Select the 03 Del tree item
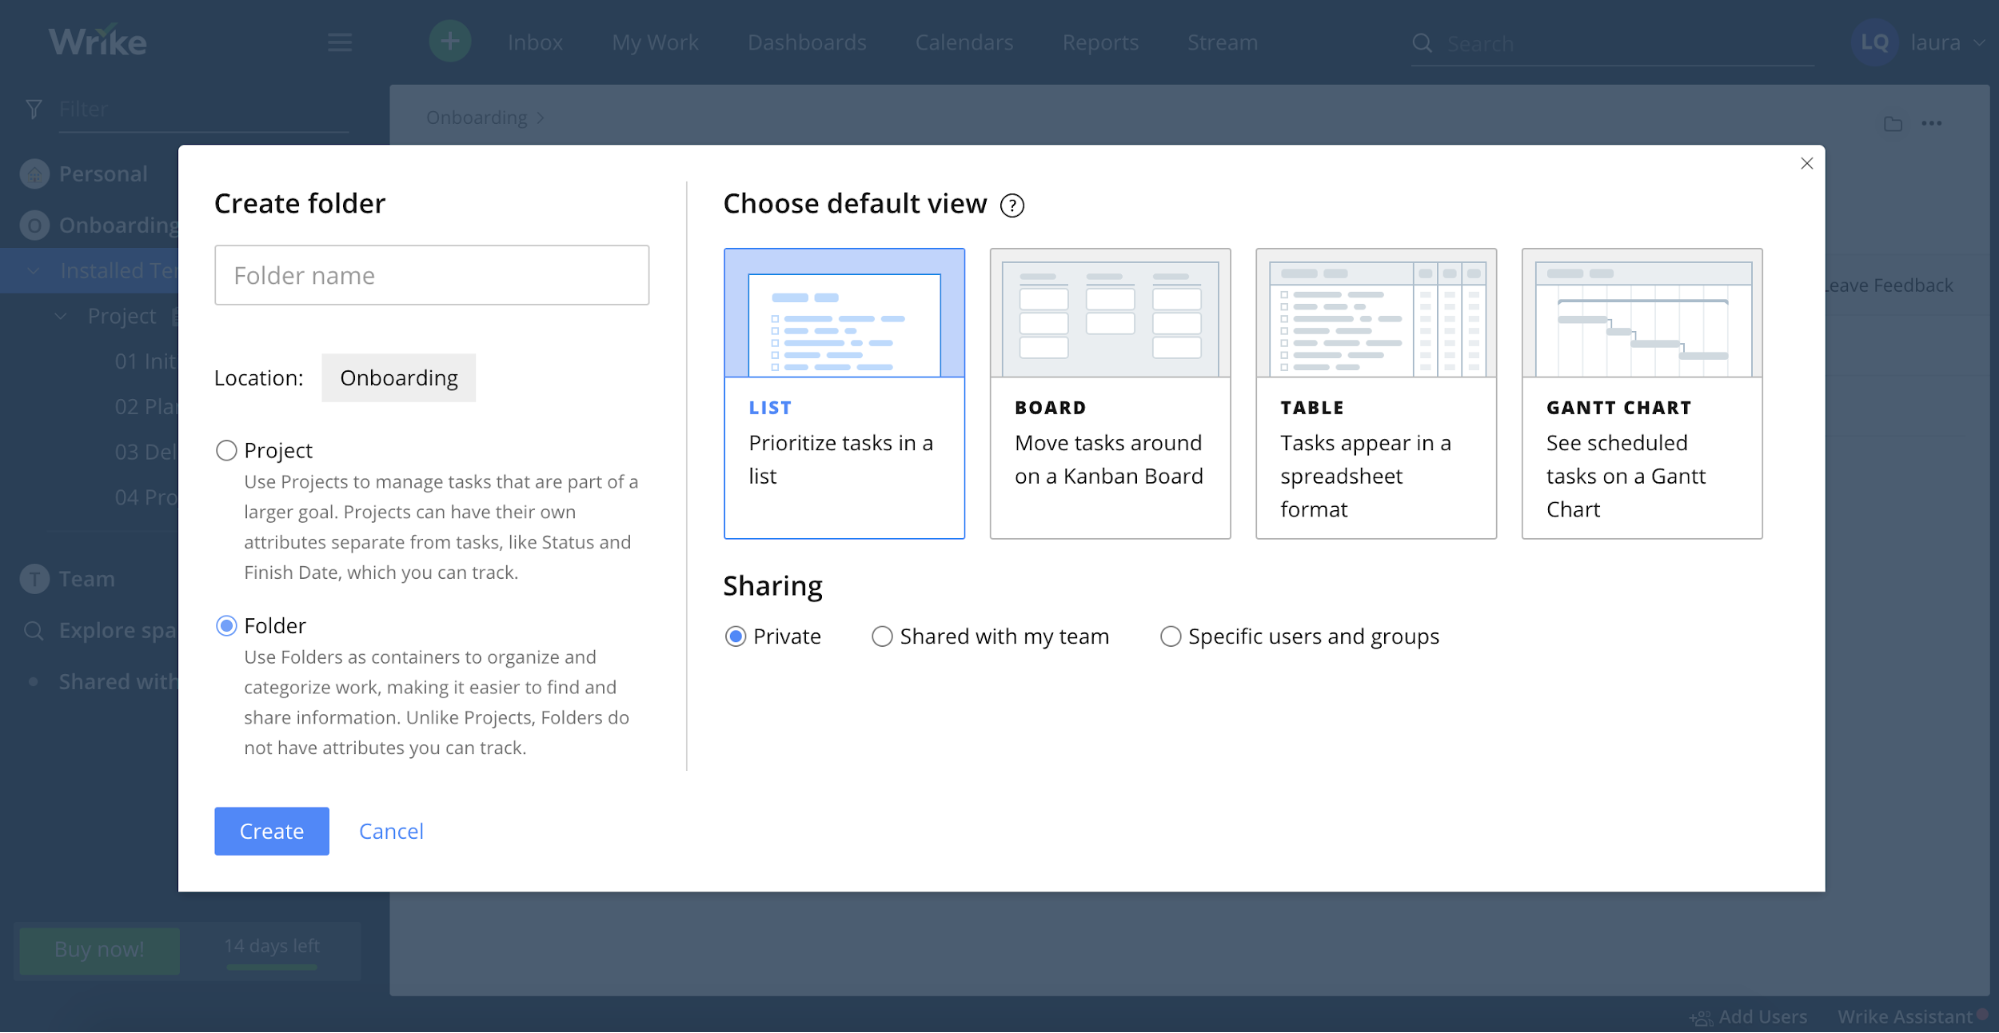The image size is (1999, 1033). pyautogui.click(x=145, y=452)
